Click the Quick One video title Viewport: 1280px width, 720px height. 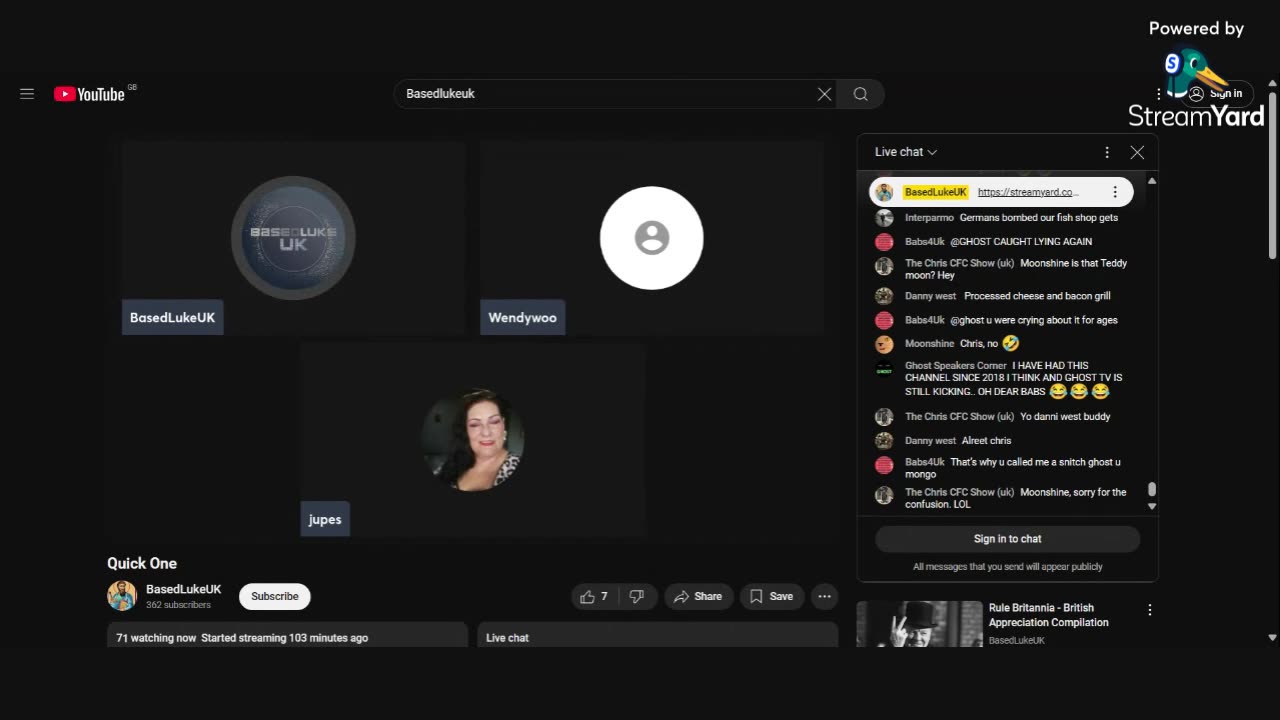pos(142,564)
